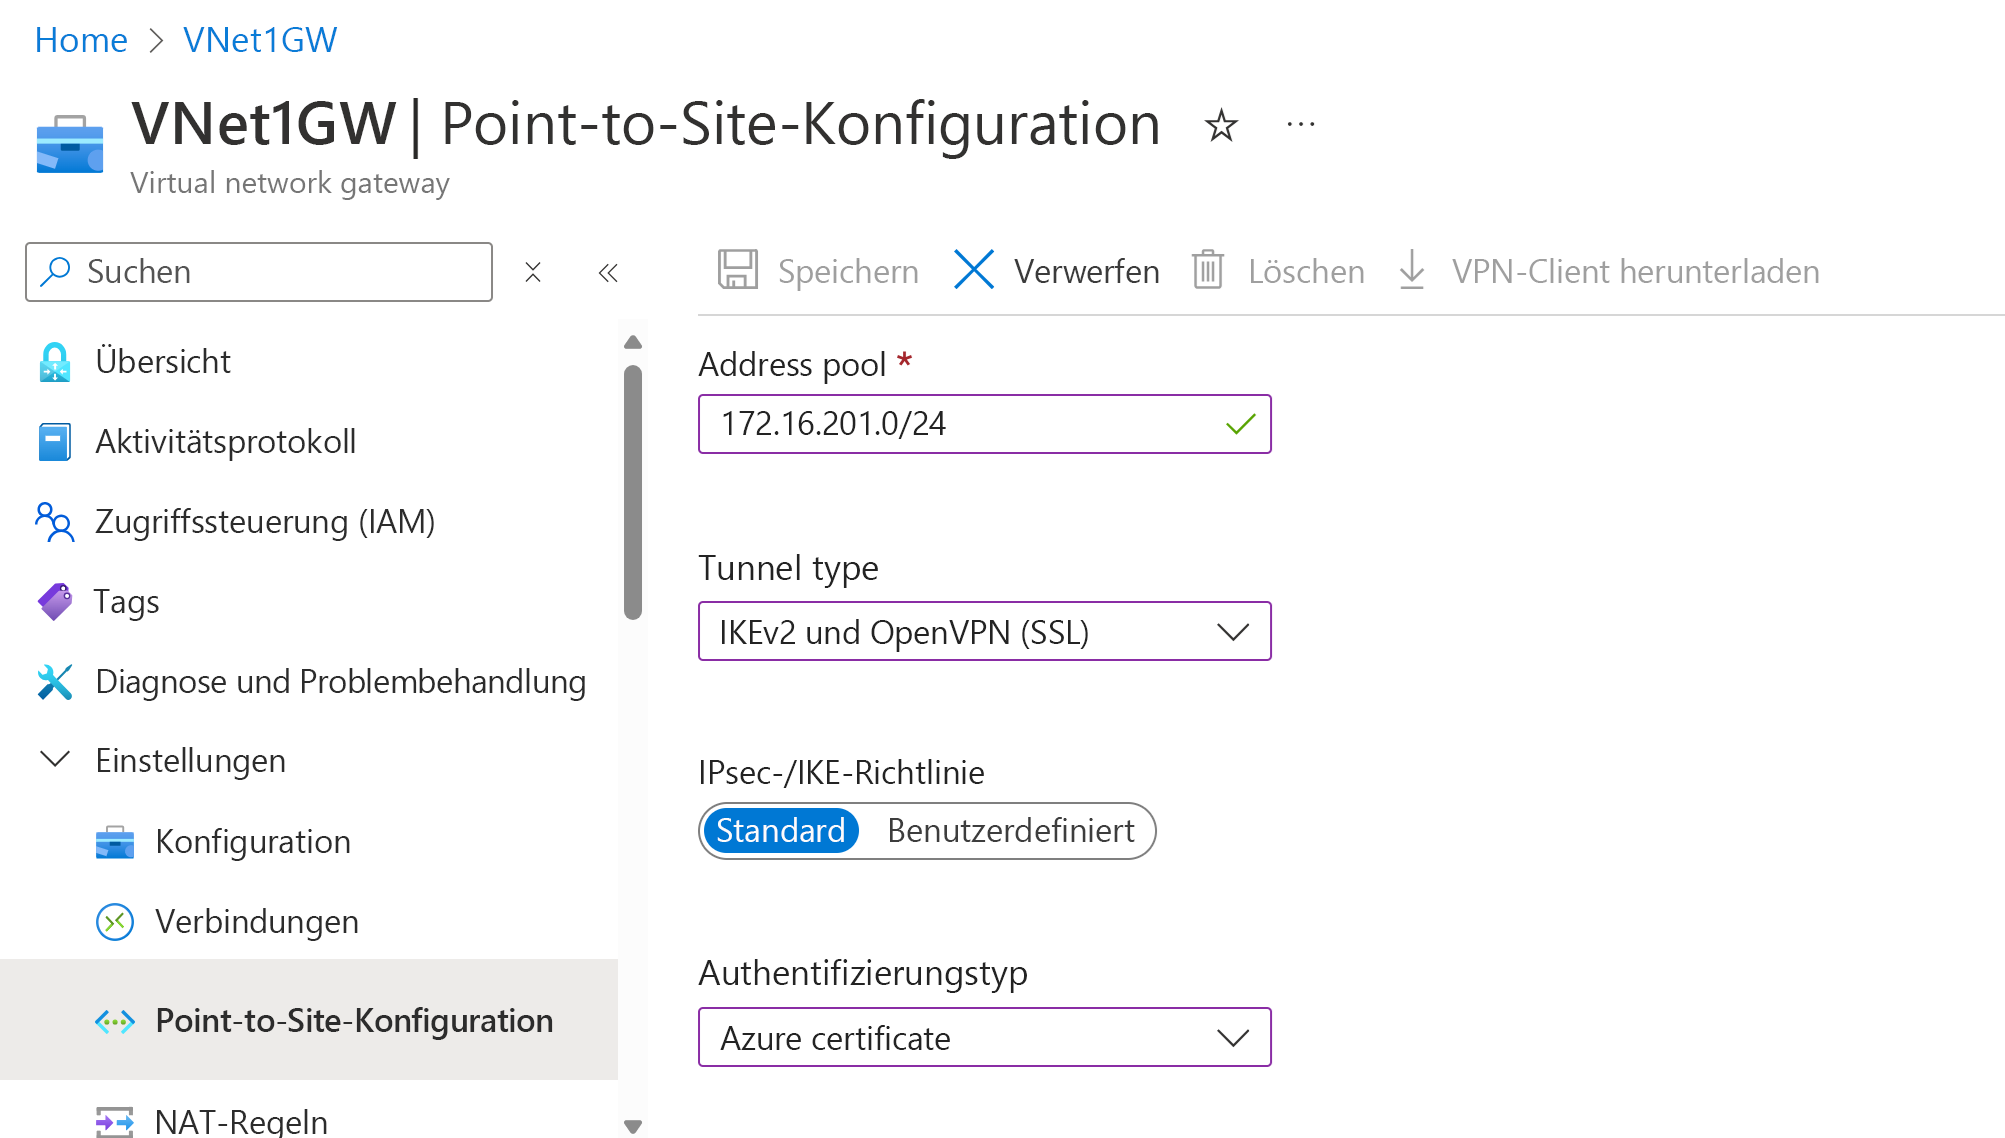Click the sidebar scrollbar down arrow
Viewport: 2005px width, 1138px height.
point(632,1126)
